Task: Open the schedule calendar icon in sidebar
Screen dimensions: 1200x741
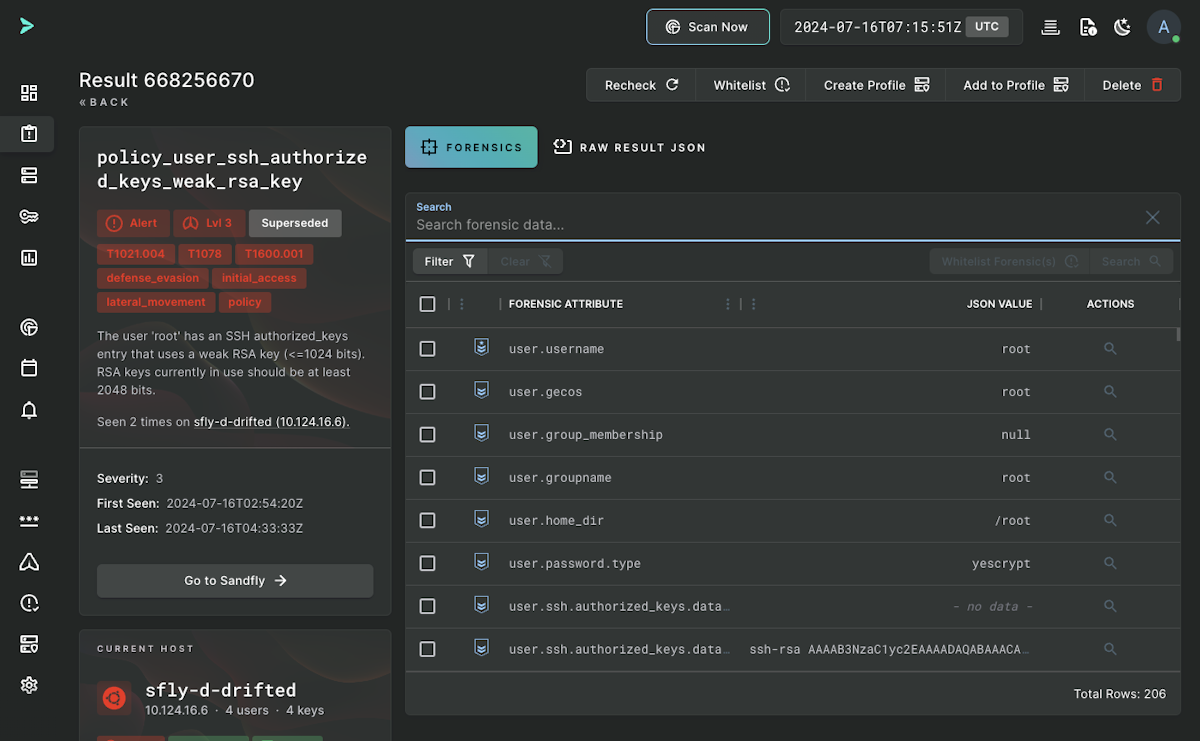Action: click(x=29, y=367)
